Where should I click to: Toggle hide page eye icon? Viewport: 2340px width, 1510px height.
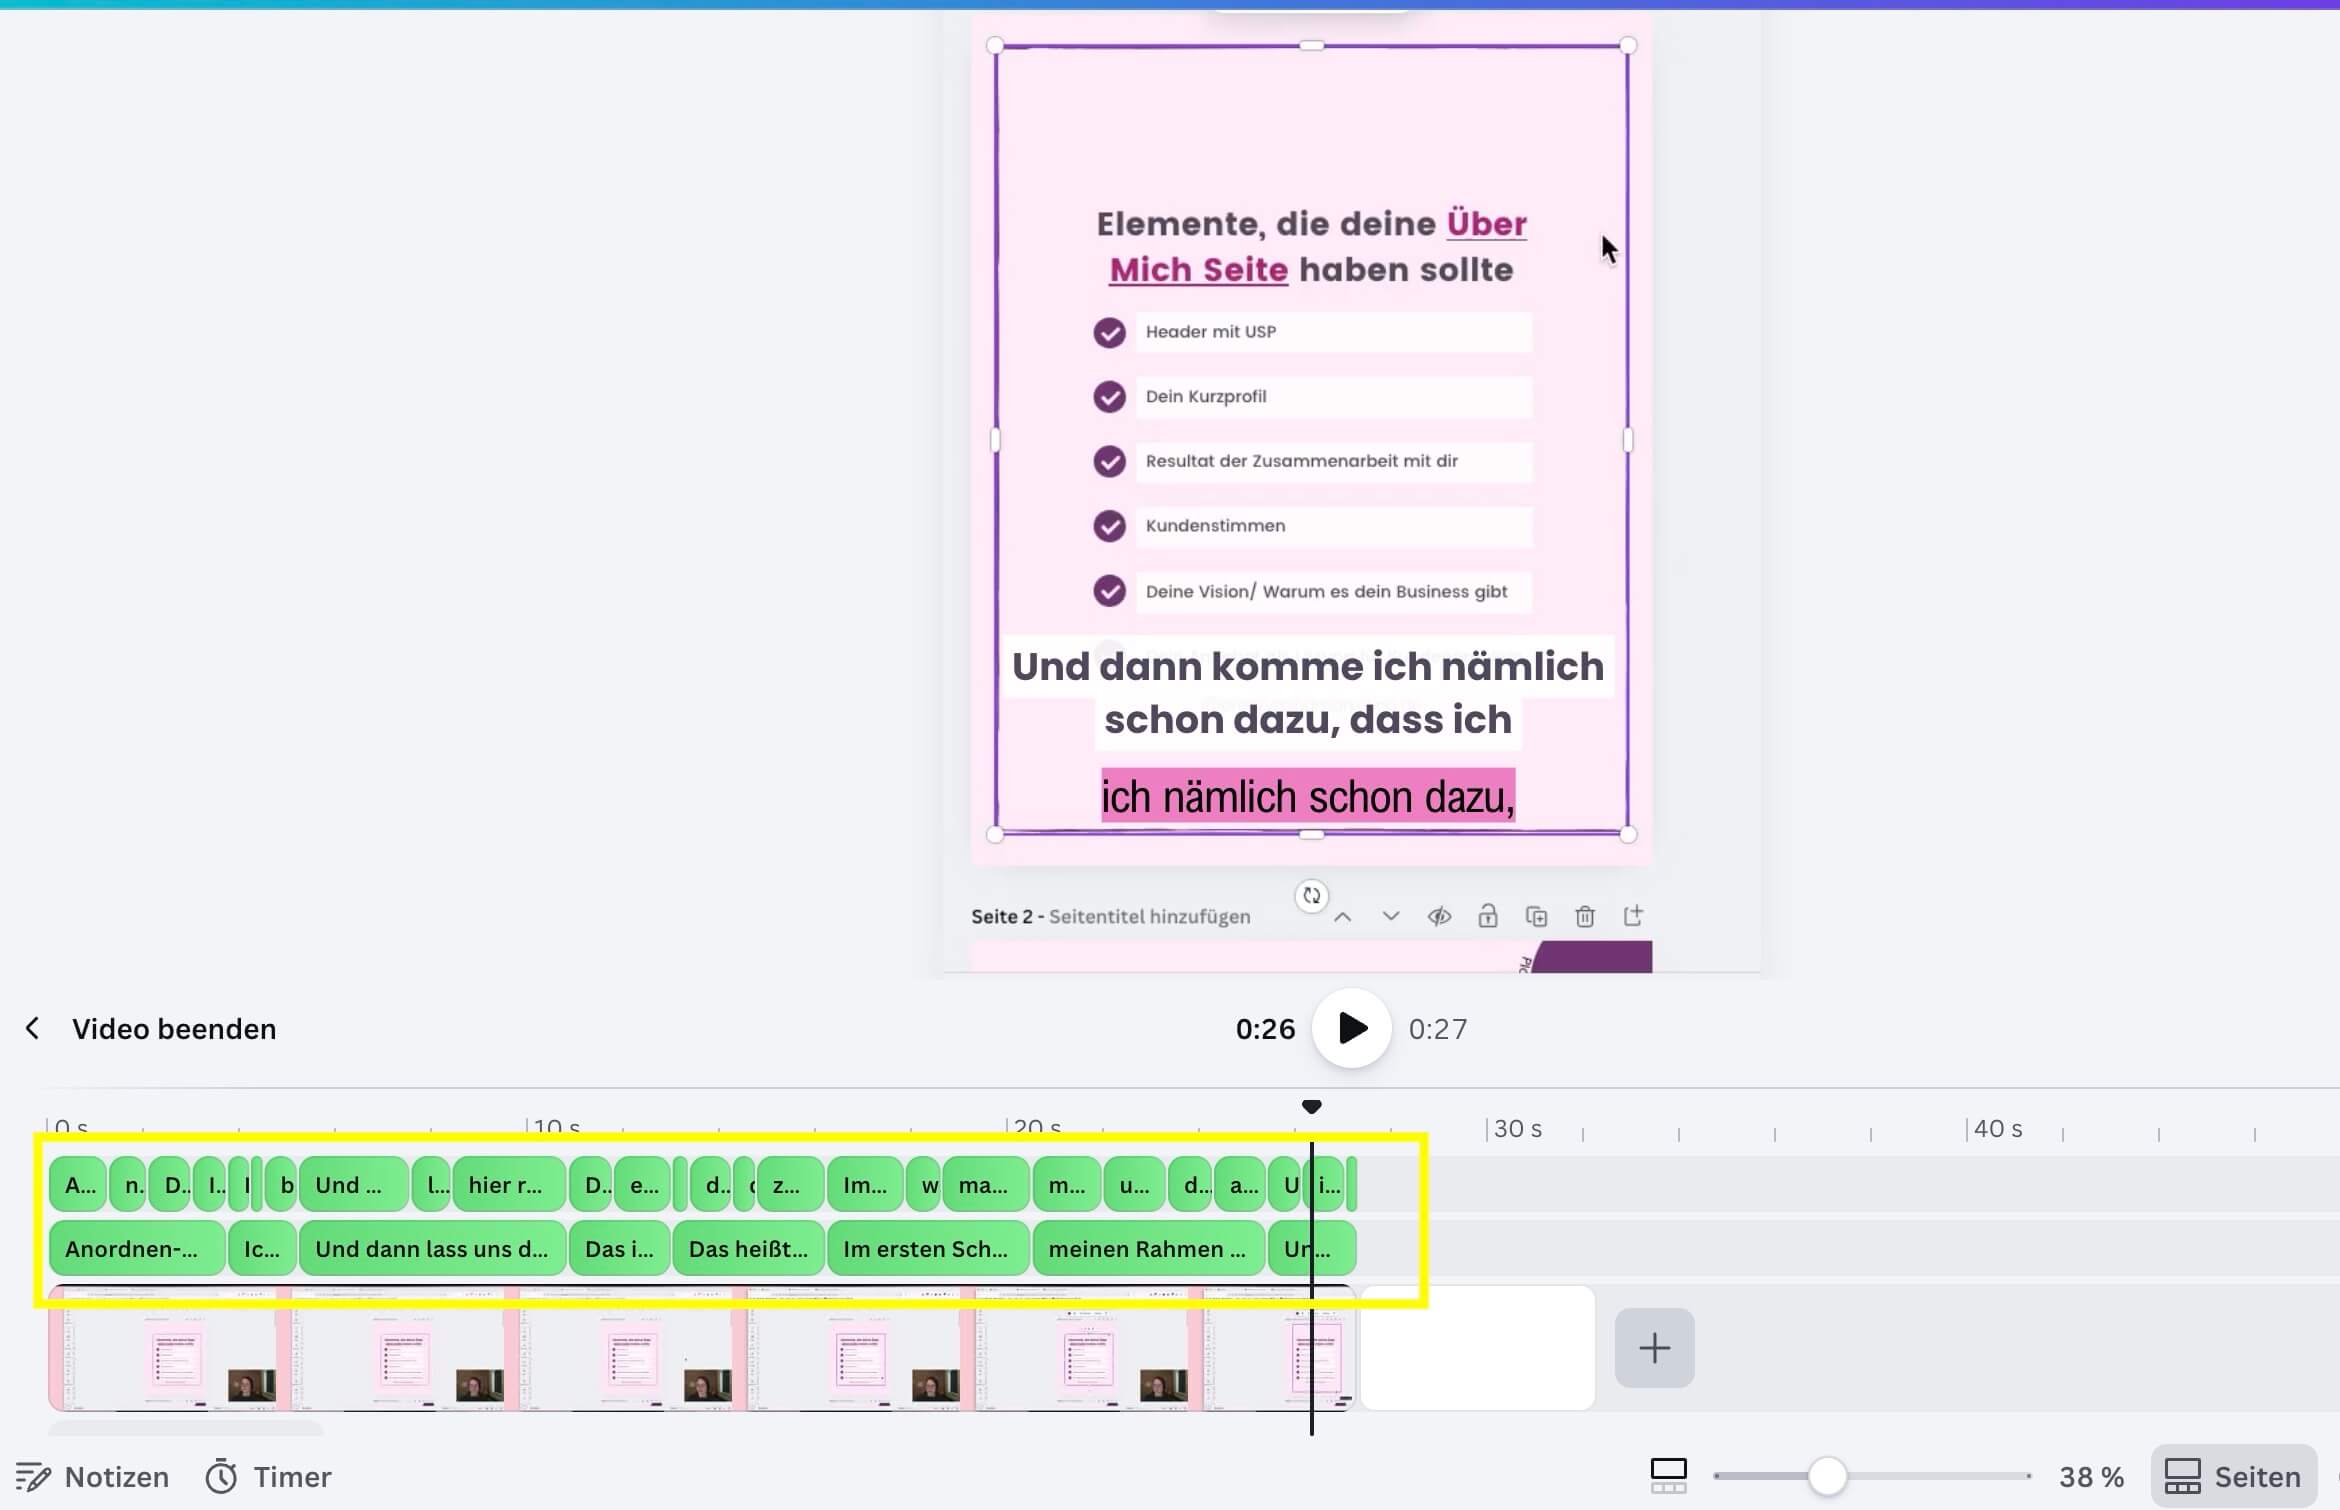[x=1439, y=916]
